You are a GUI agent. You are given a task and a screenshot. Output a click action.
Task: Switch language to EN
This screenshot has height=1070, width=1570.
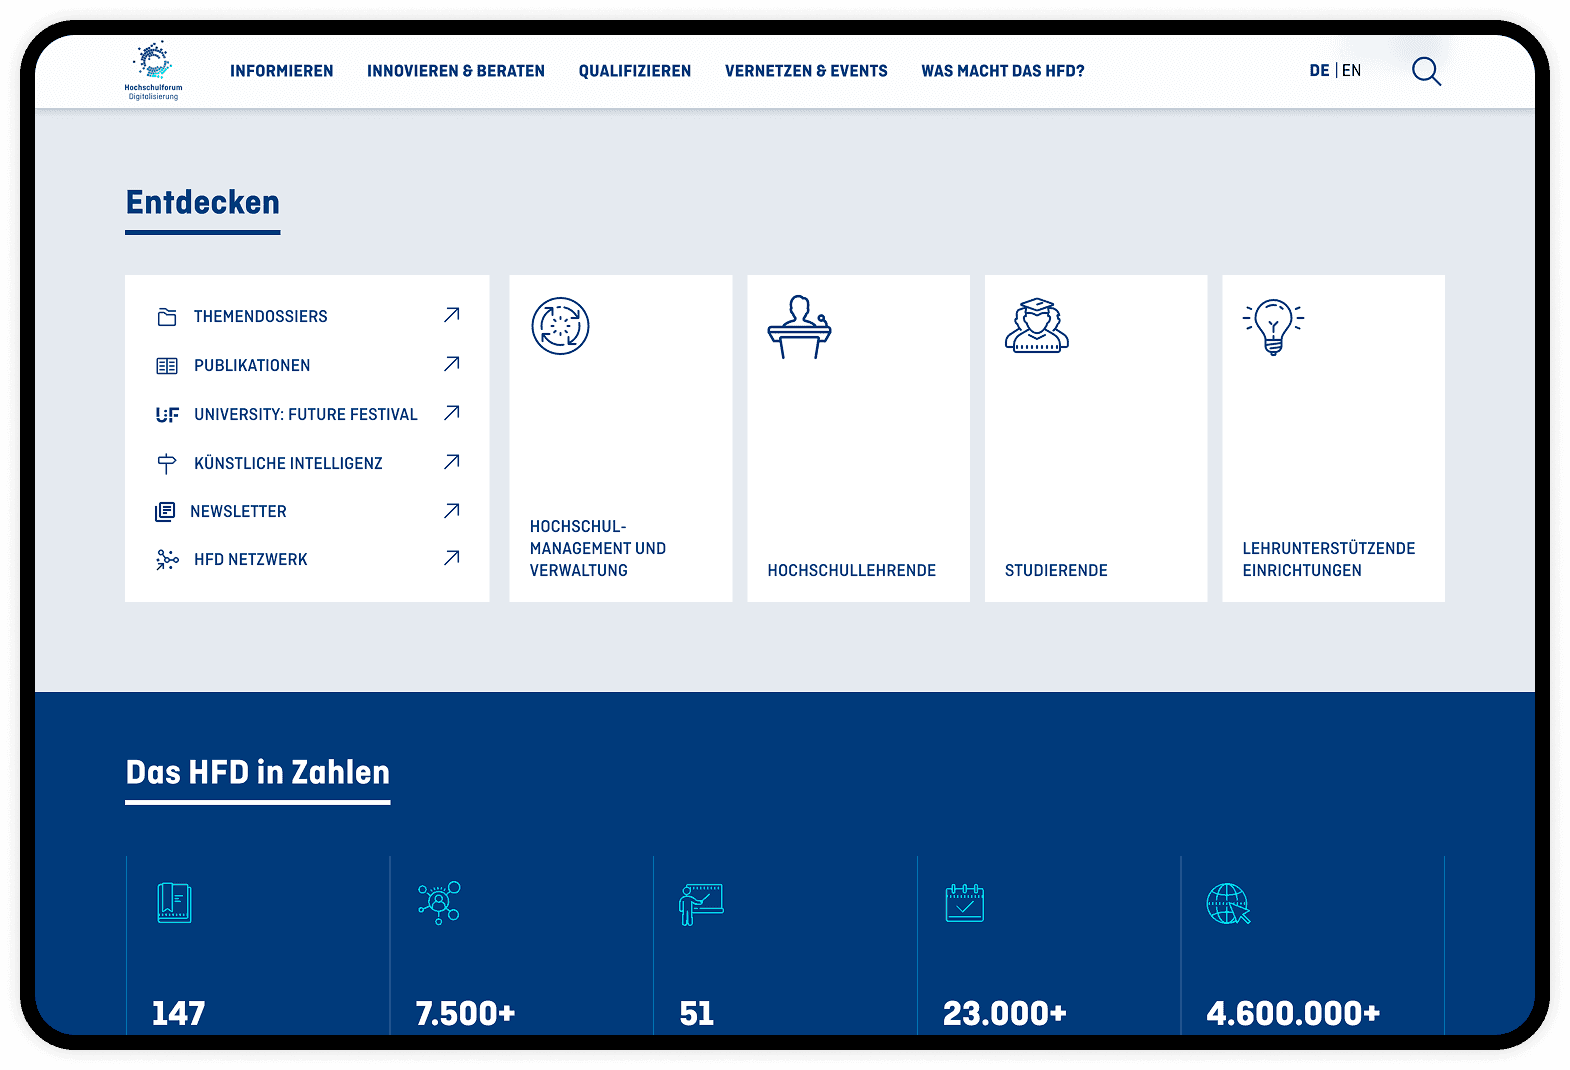coord(1351,70)
